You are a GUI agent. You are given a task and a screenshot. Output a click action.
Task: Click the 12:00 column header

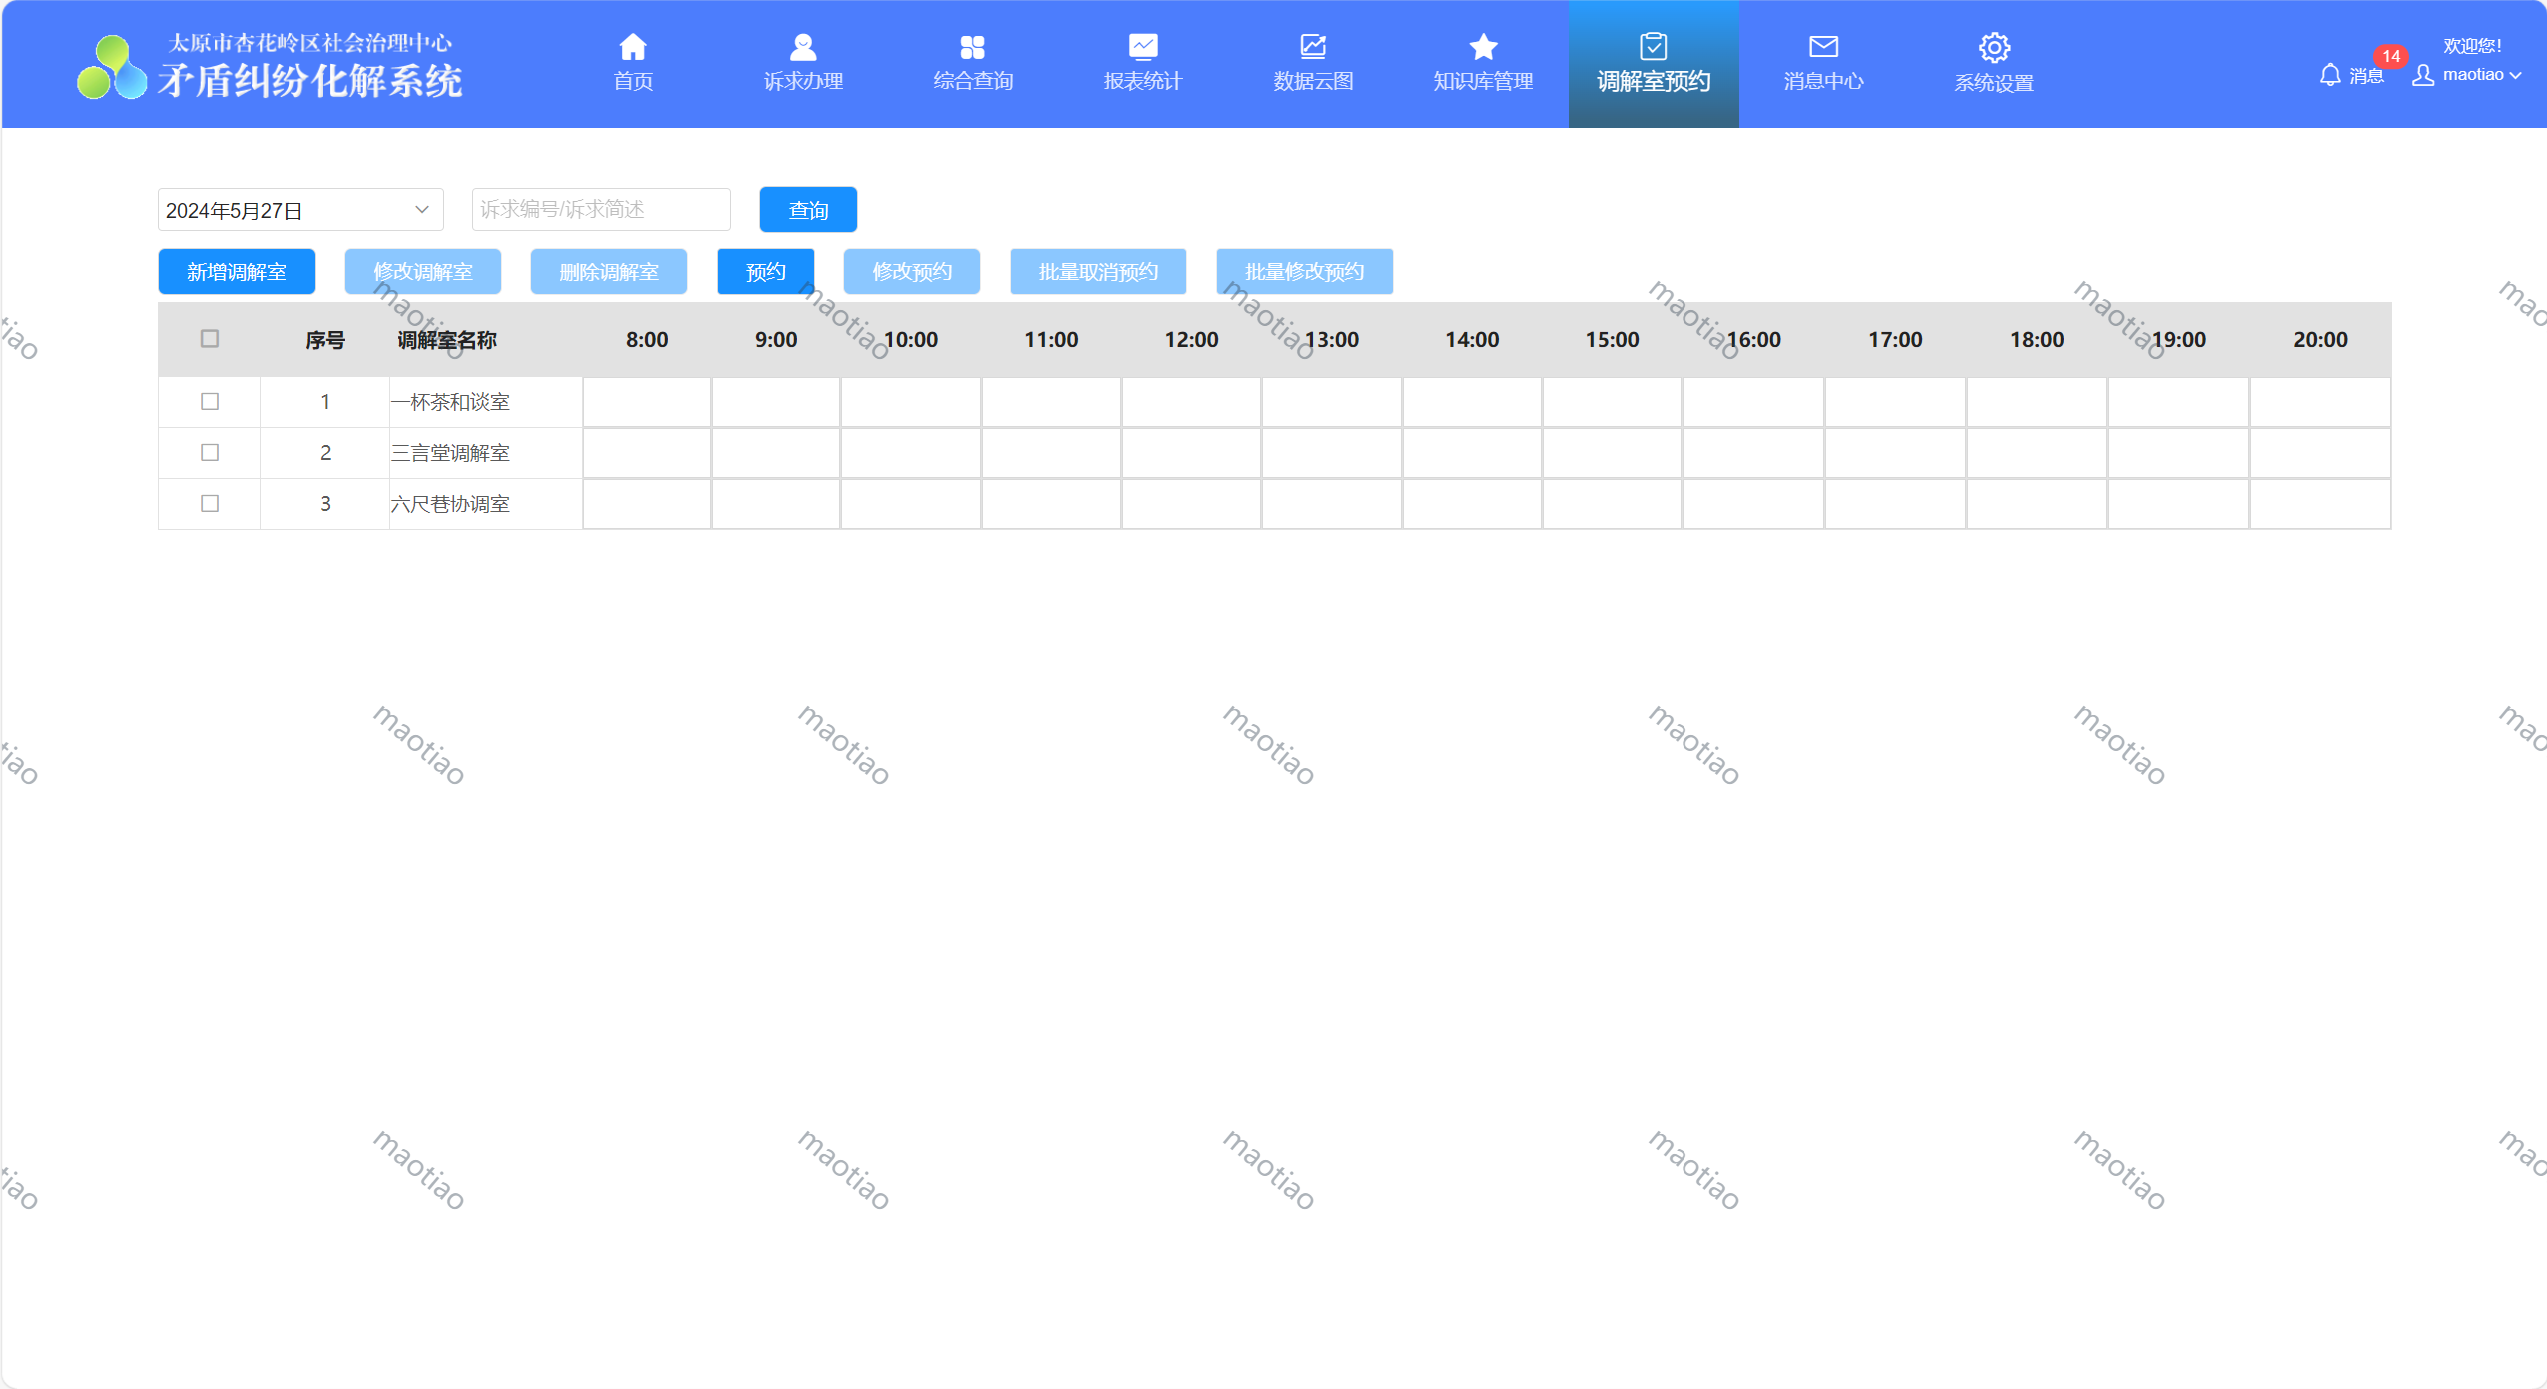[1191, 340]
